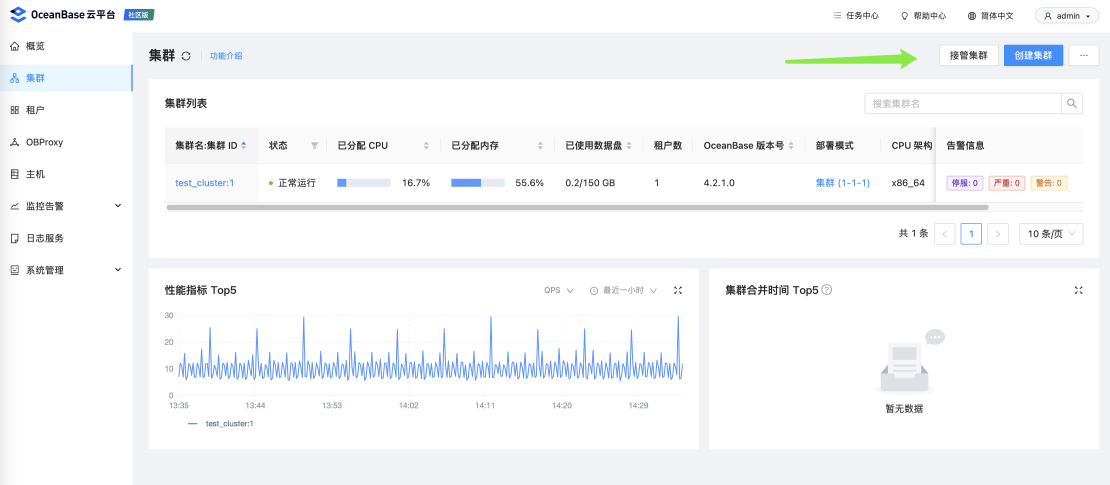Open the 功能介绍 link

tap(226, 56)
